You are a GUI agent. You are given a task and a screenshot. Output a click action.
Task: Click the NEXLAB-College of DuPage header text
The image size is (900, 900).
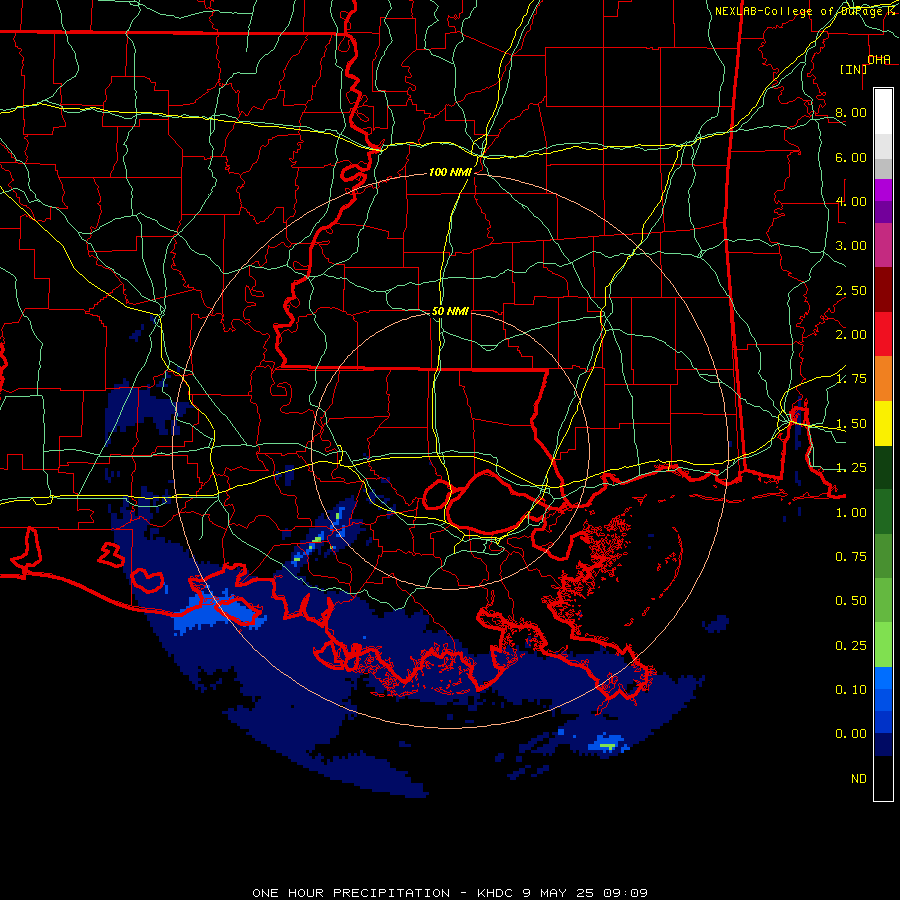[x=801, y=11]
